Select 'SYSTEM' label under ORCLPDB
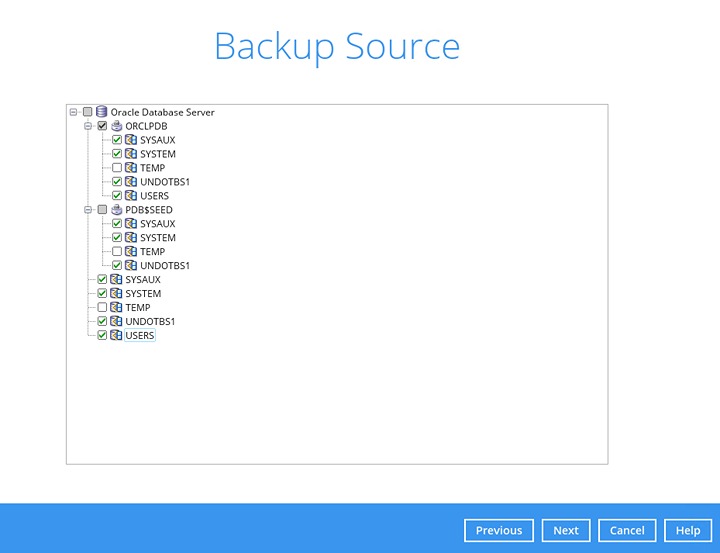Viewport: 720px width, 553px height. tap(158, 154)
